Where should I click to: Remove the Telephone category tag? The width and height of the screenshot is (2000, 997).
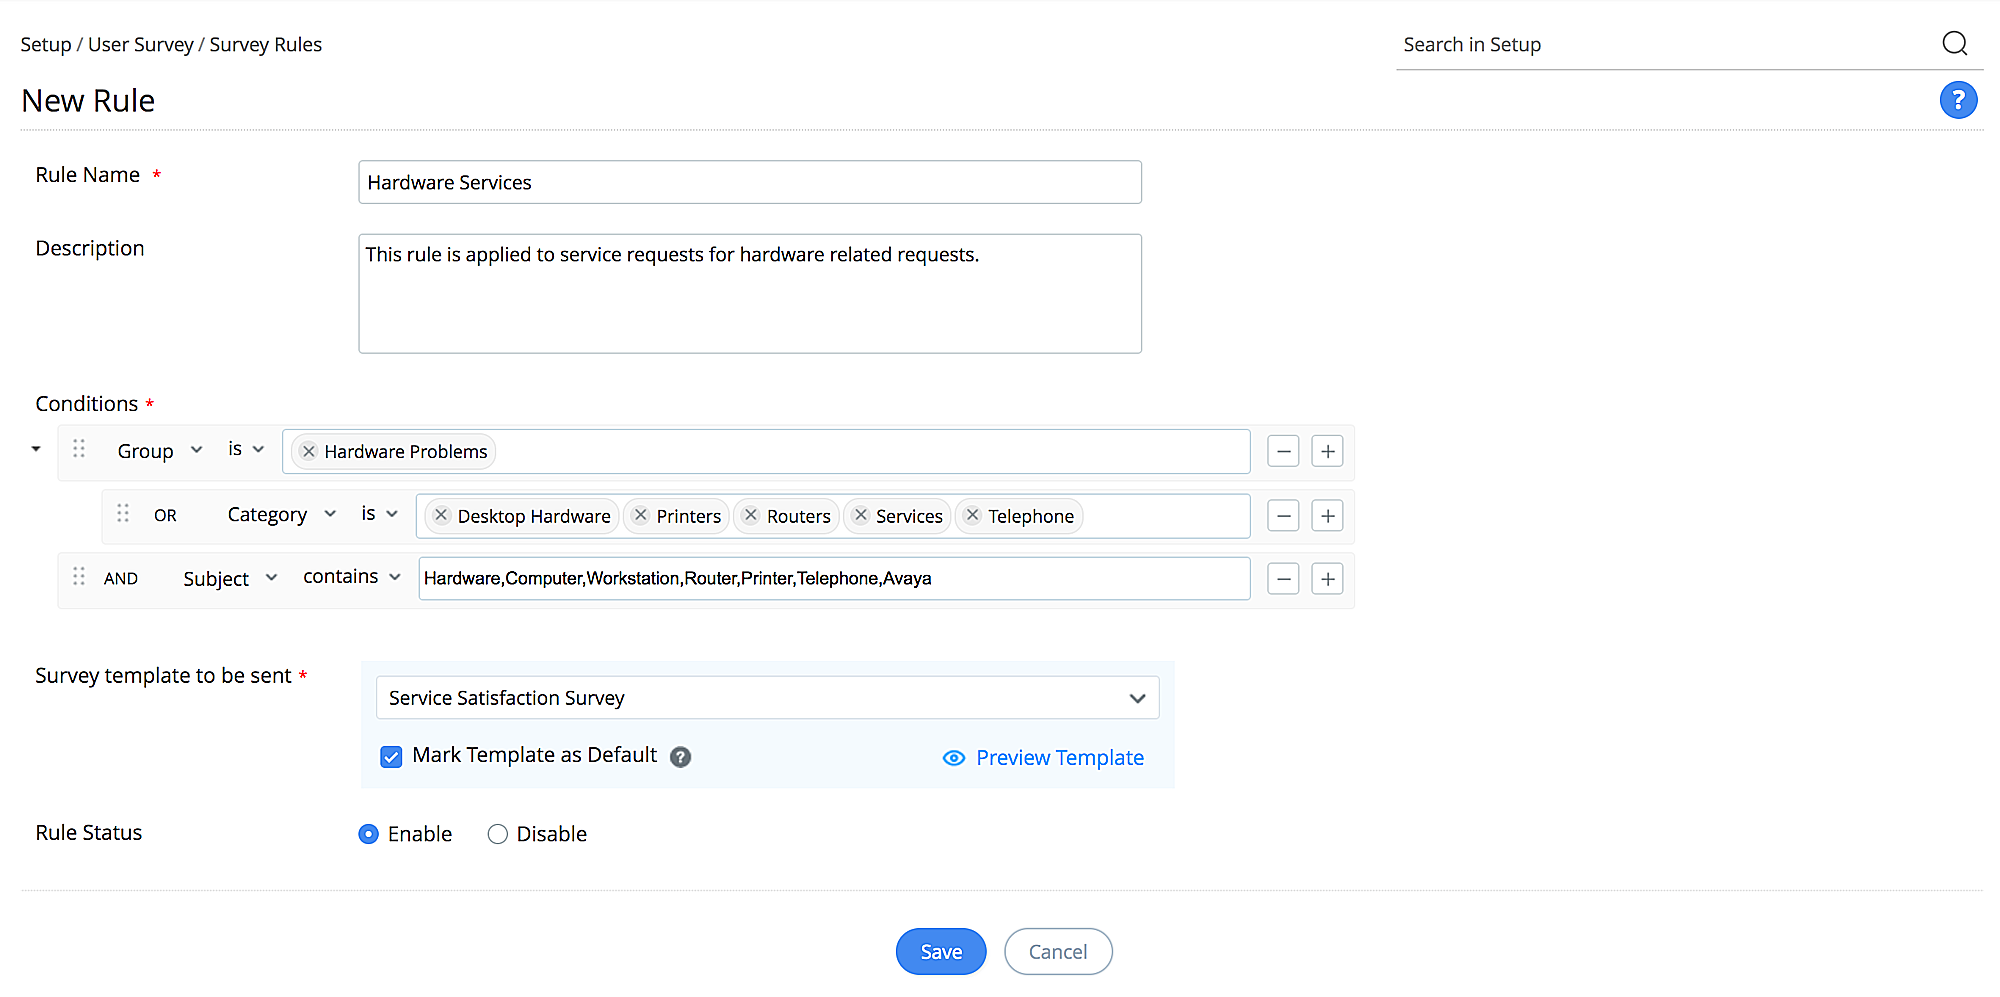(972, 516)
